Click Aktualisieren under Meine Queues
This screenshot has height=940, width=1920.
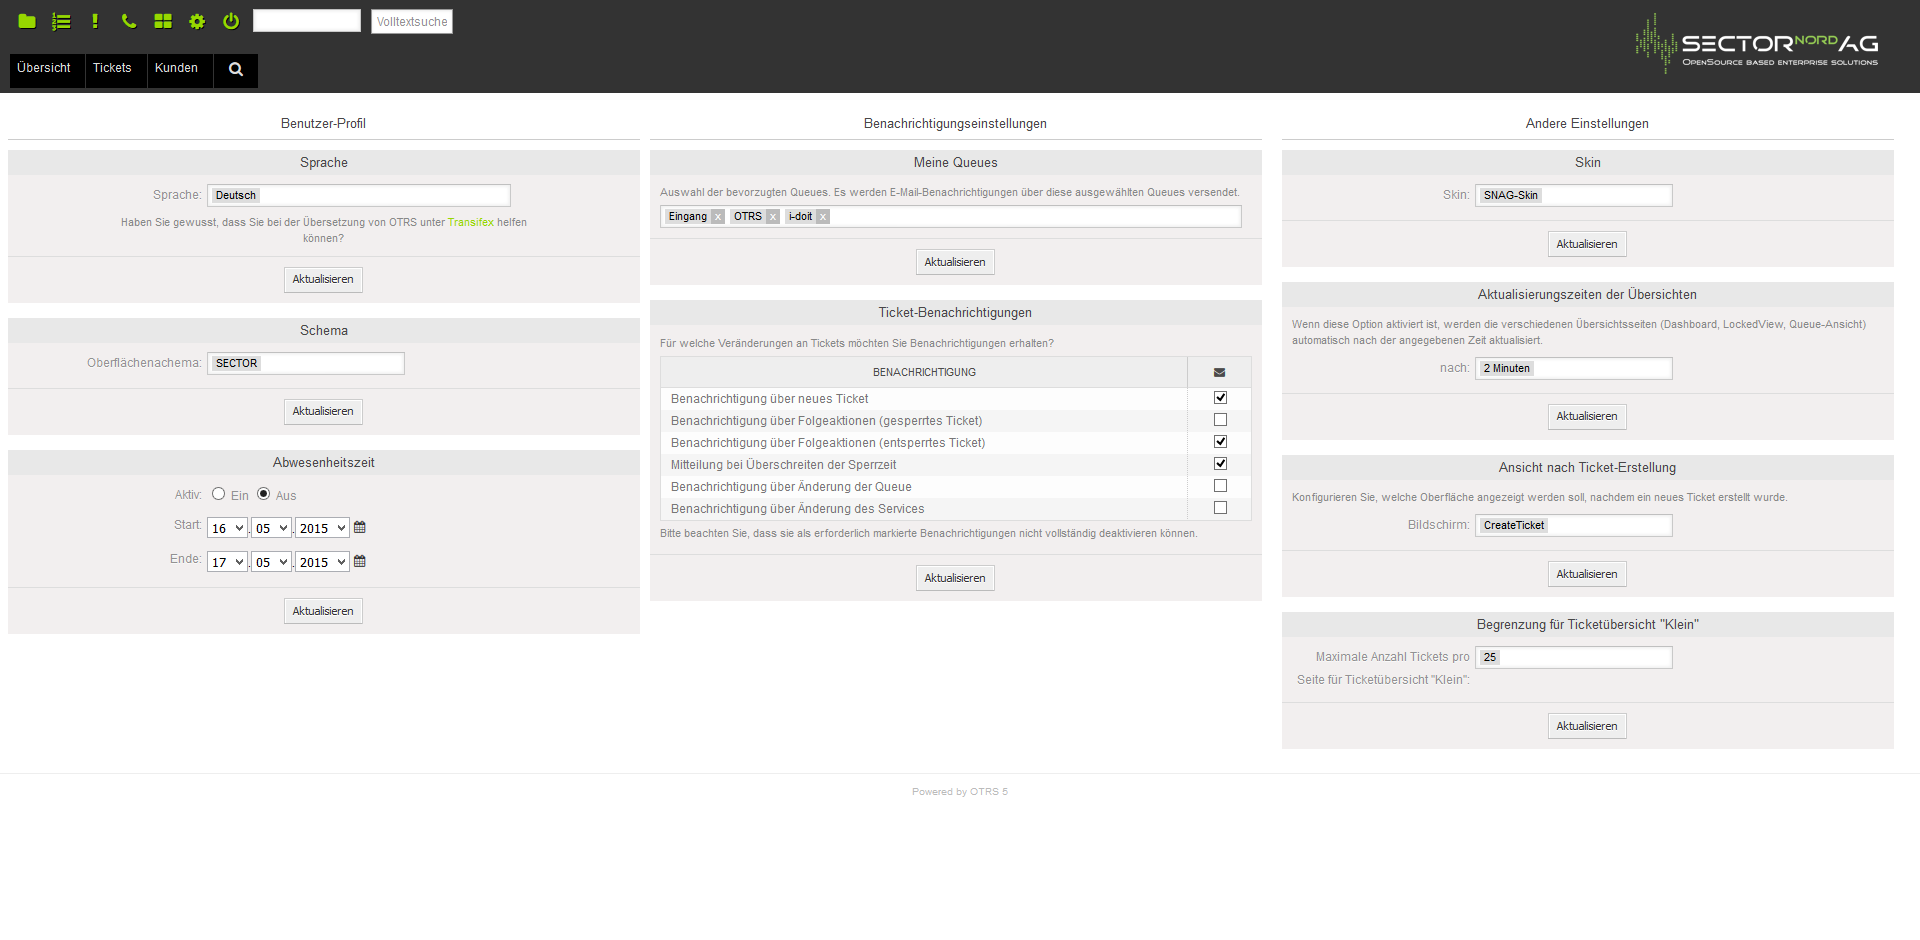(x=955, y=262)
